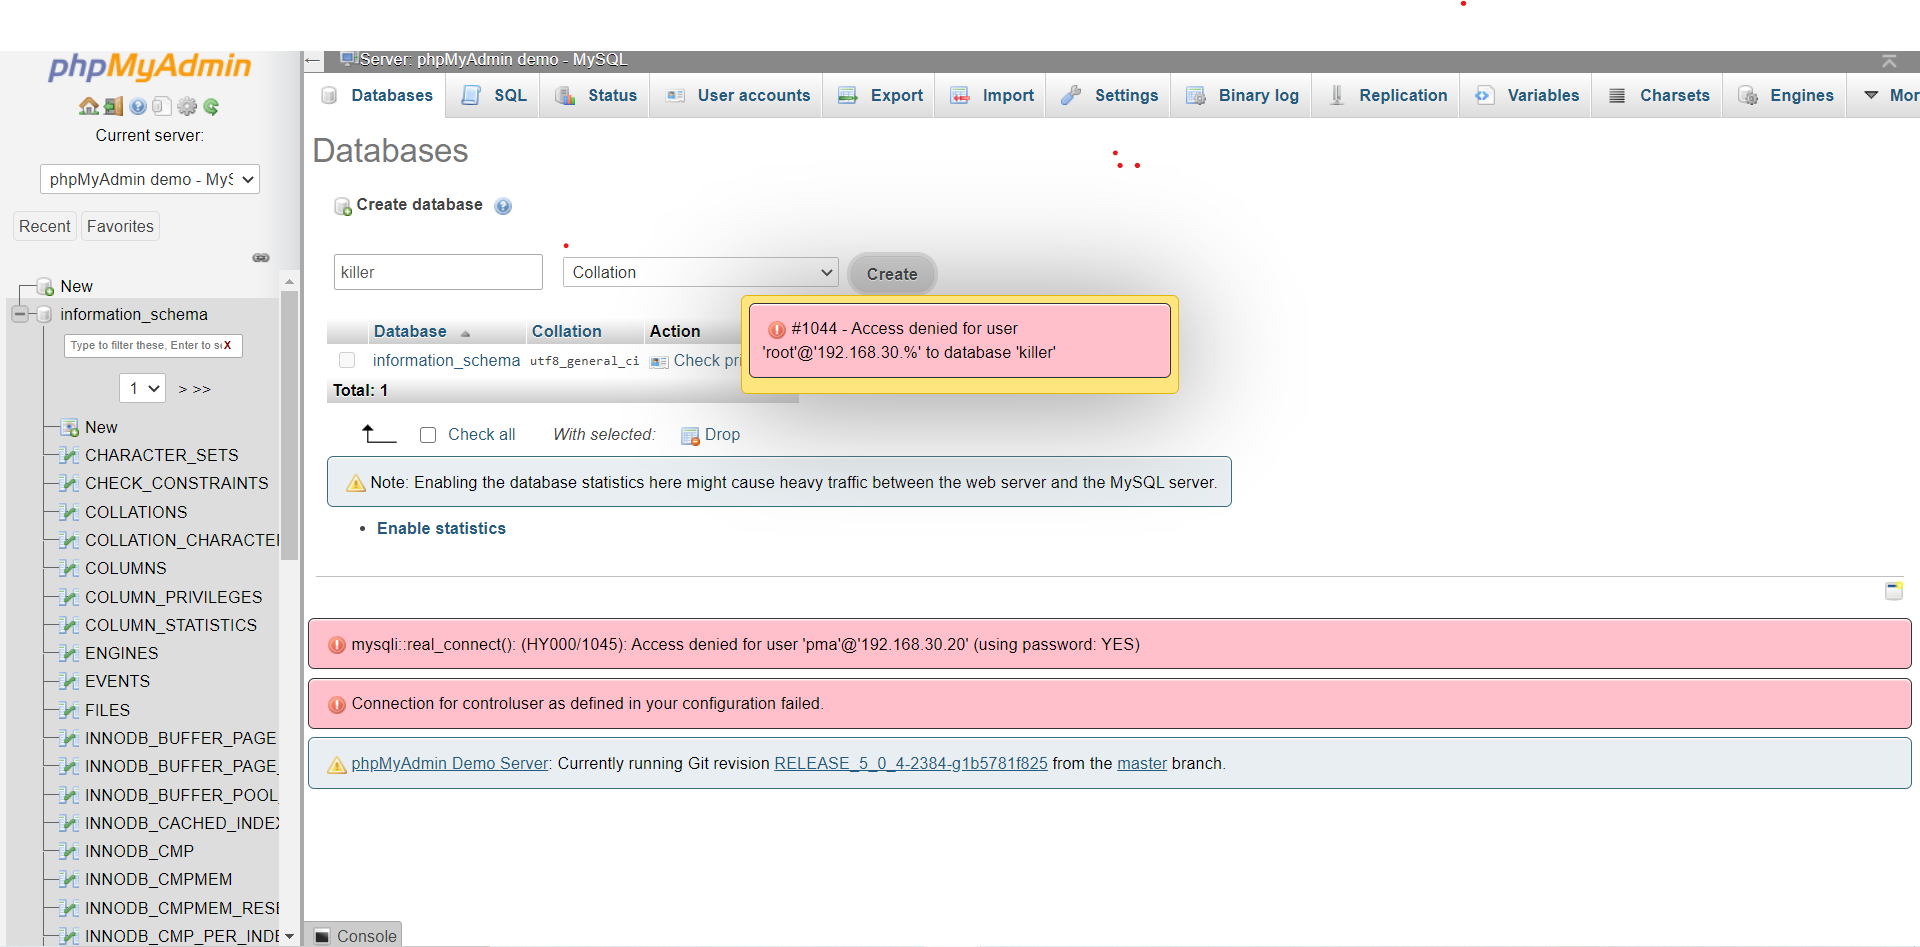This screenshot has width=1920, height=947.
Task: Open the Variables tab
Action: point(1528,95)
